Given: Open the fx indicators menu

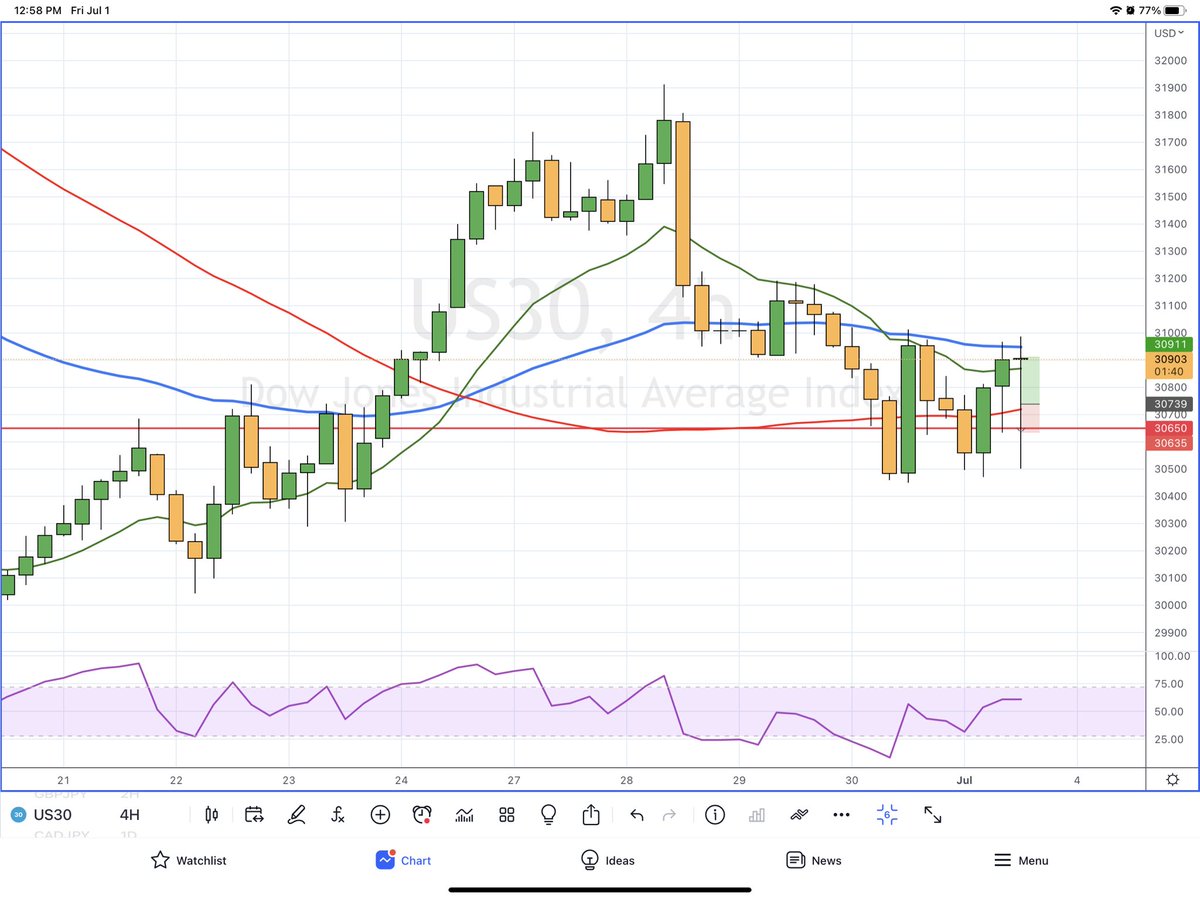Looking at the screenshot, I should click(338, 815).
